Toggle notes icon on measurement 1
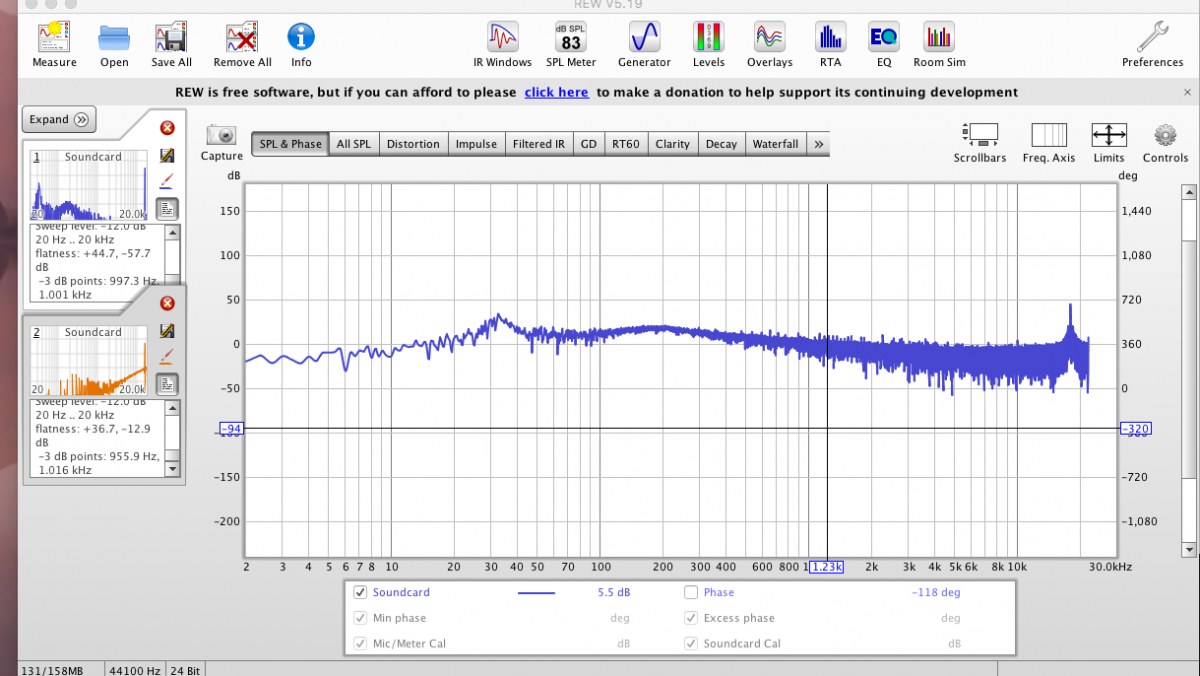1200x676 pixels. click(x=167, y=209)
